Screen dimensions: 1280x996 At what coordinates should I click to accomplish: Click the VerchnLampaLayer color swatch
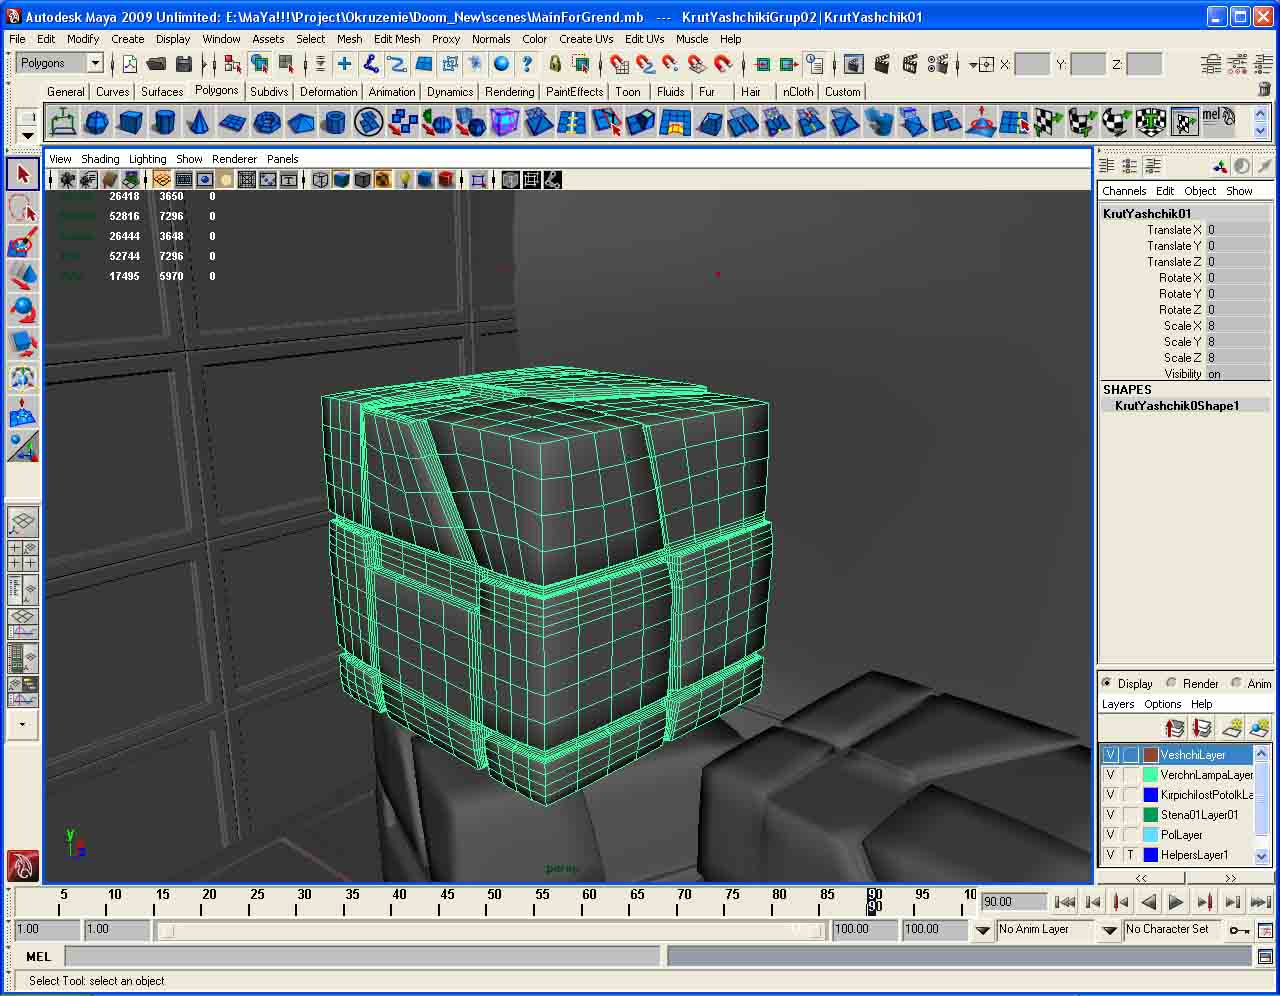pos(1150,774)
